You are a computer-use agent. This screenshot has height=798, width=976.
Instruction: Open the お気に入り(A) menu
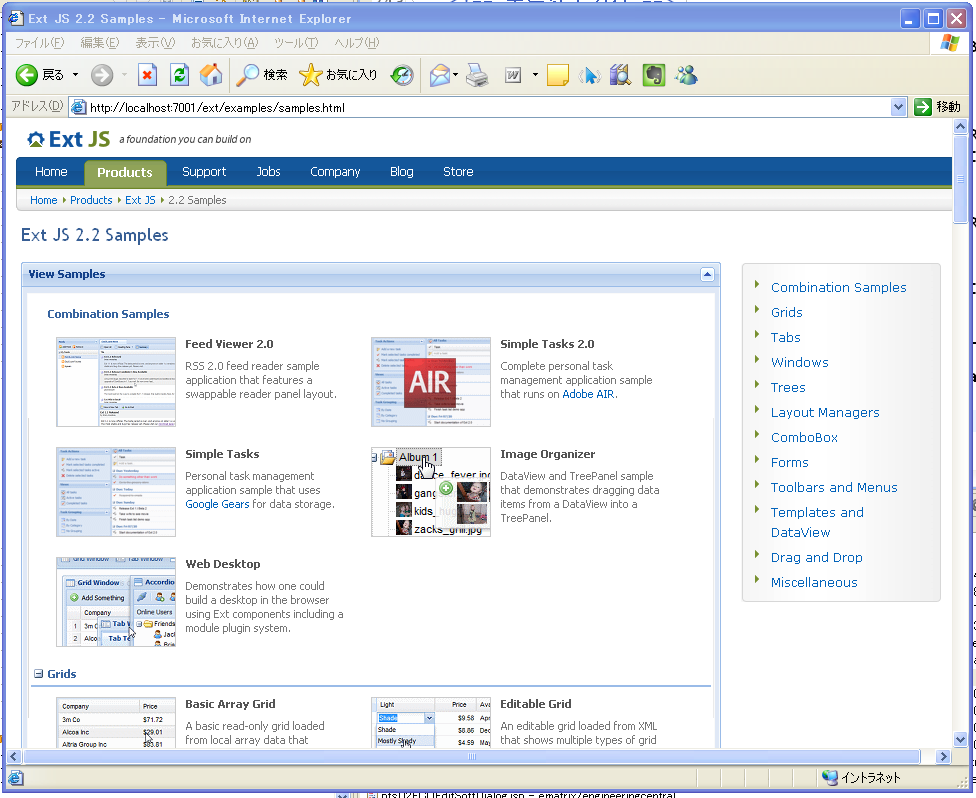(224, 42)
